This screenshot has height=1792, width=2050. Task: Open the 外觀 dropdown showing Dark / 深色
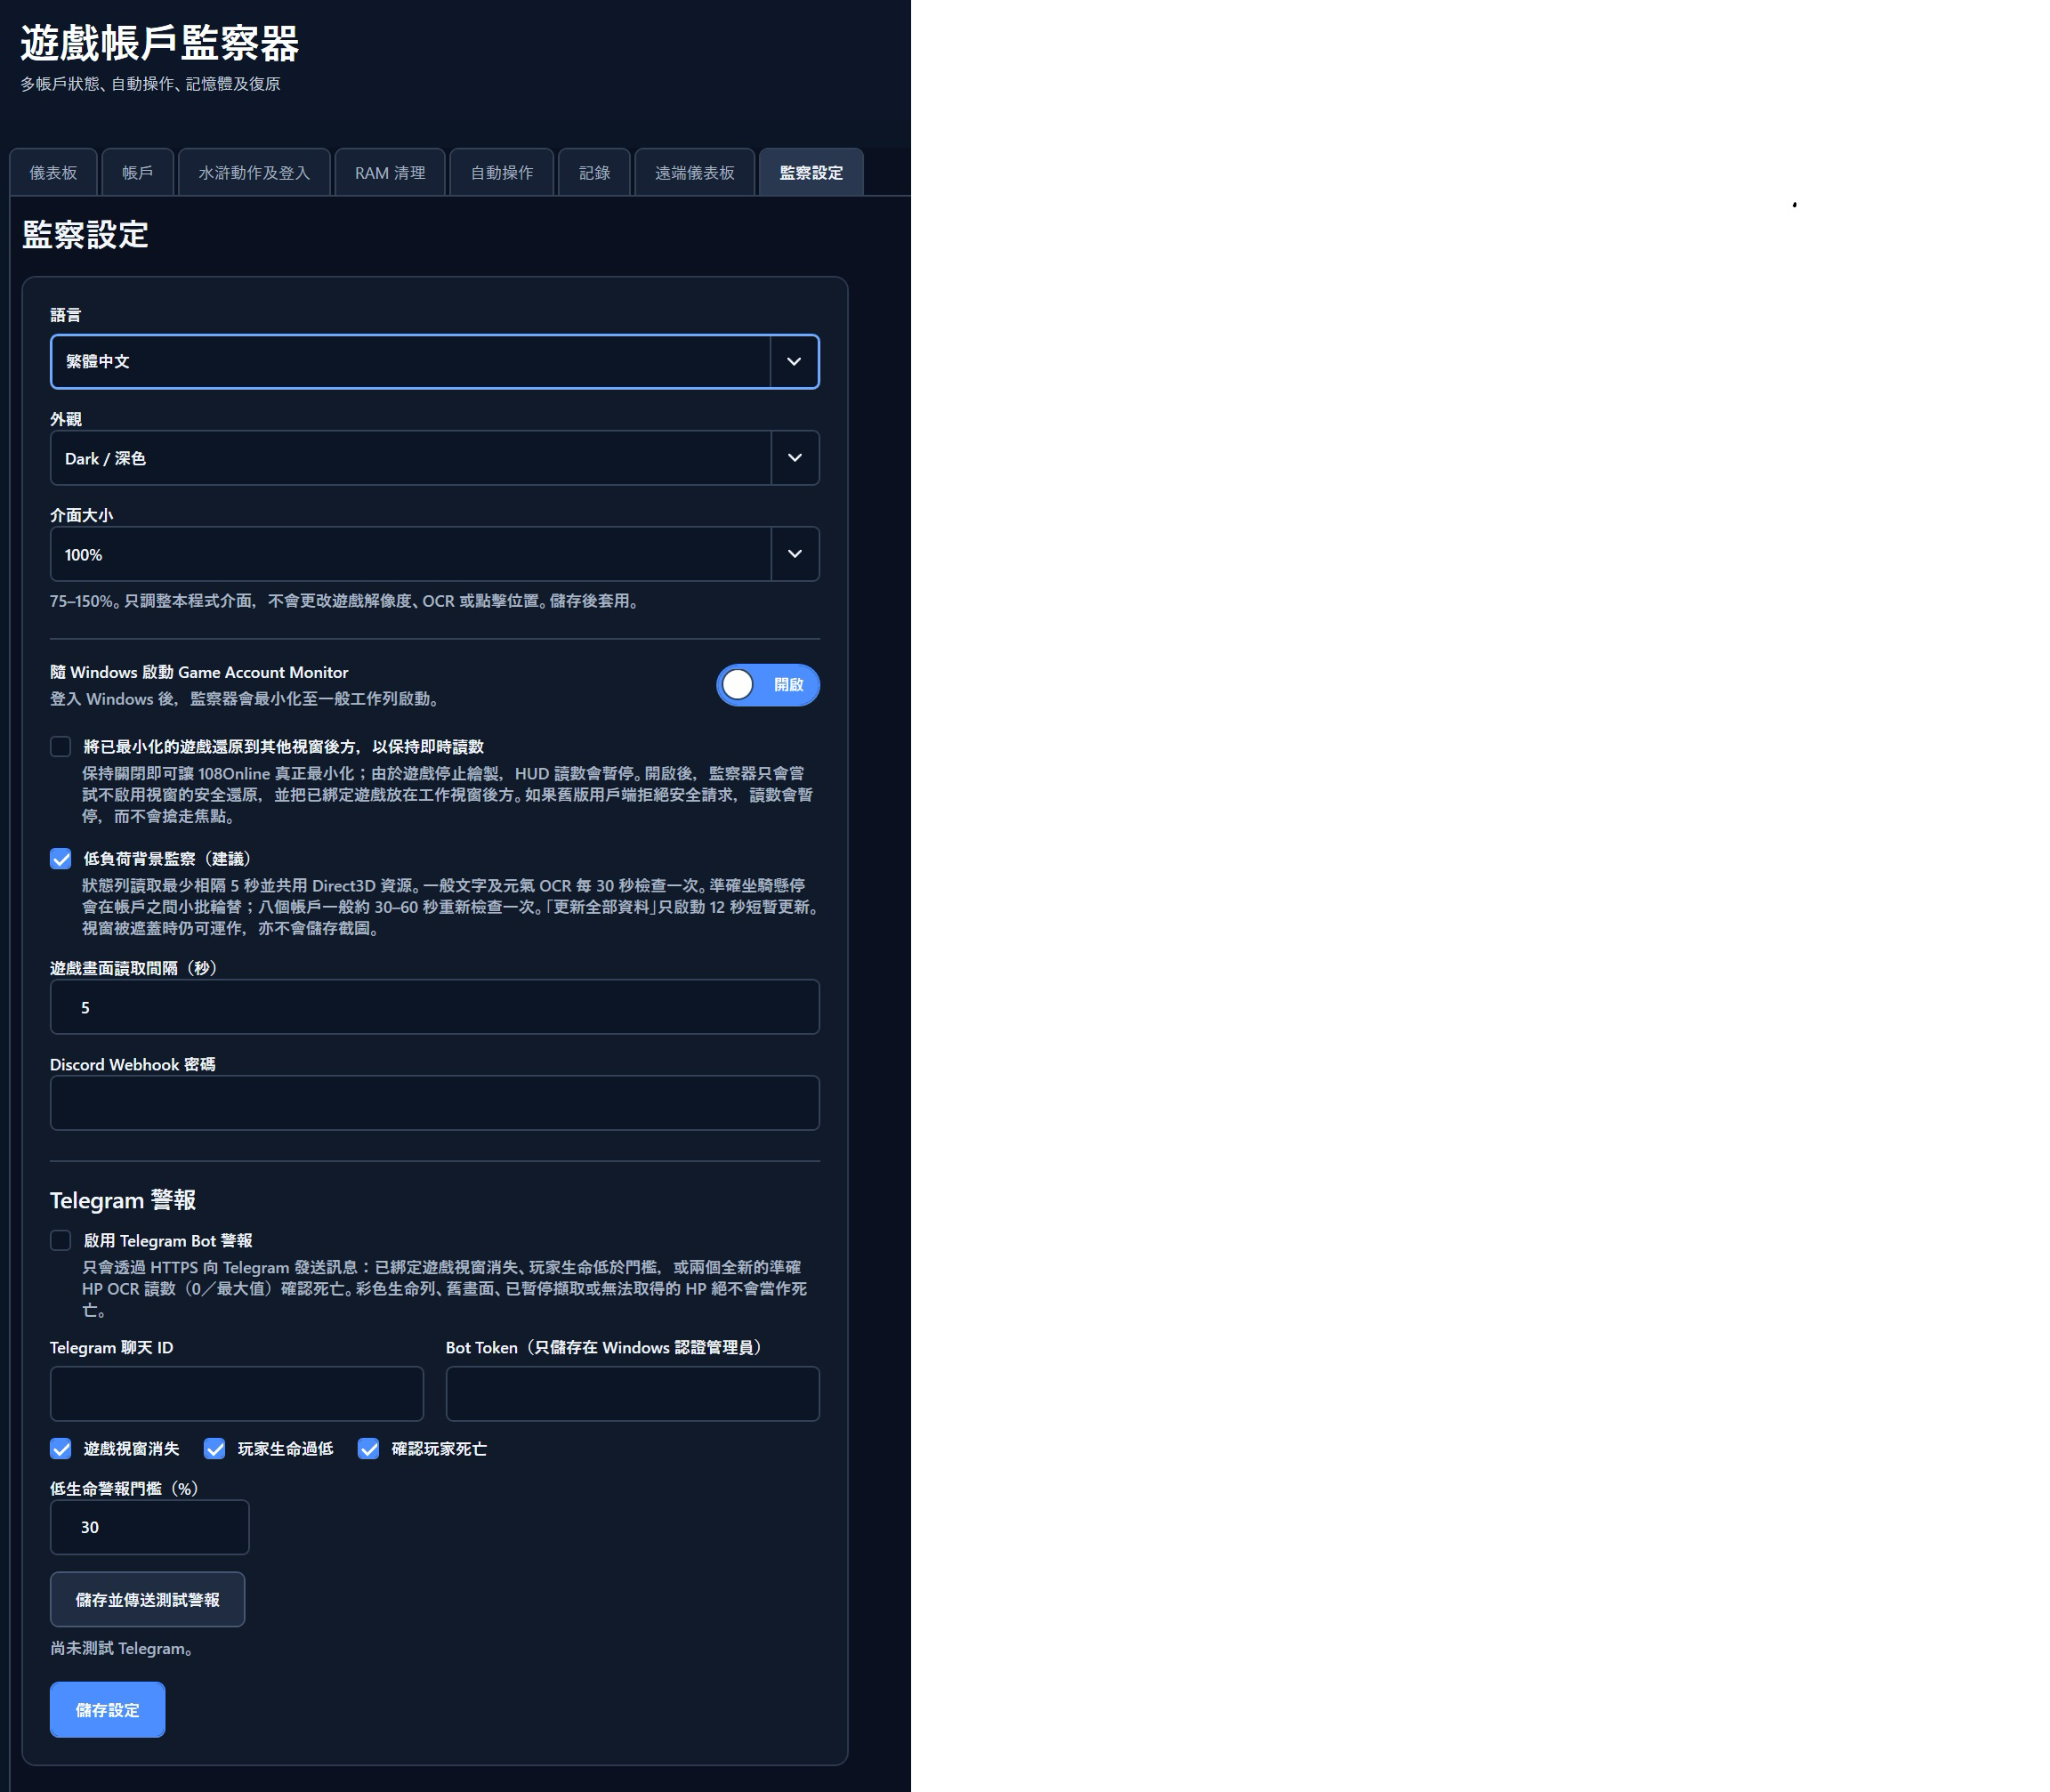(434, 458)
